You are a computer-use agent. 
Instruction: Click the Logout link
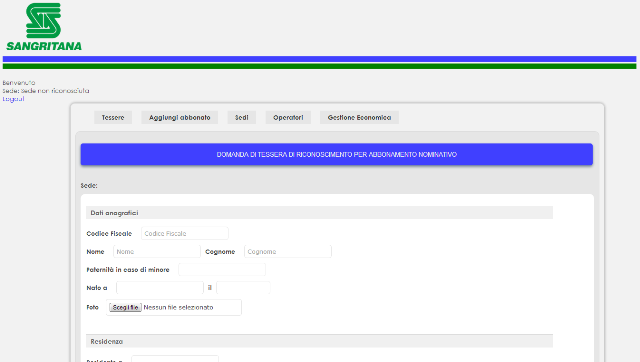(13, 99)
